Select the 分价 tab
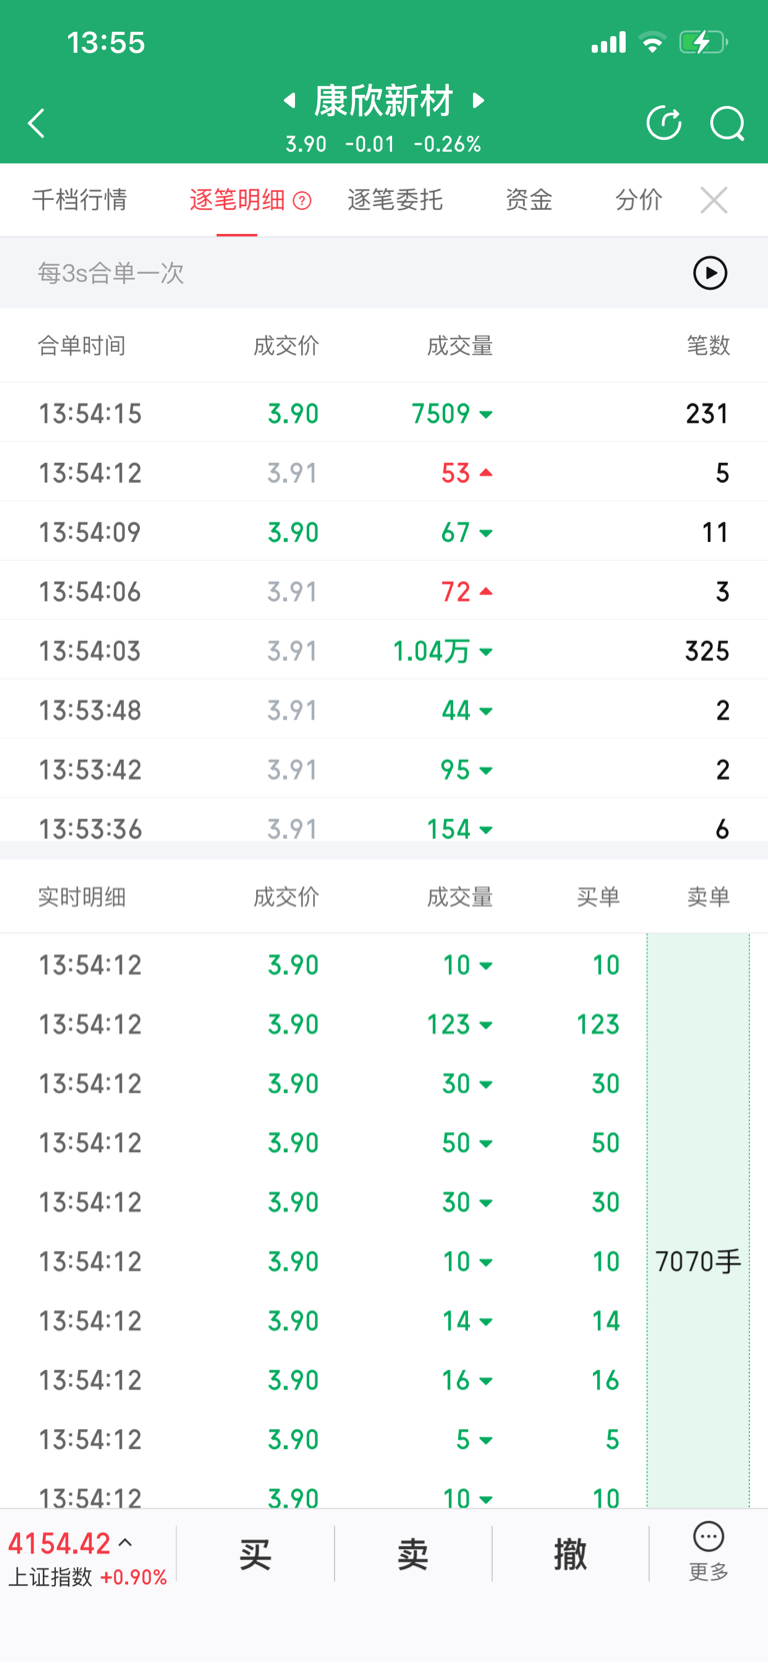This screenshot has height=1663, width=768. (x=638, y=200)
